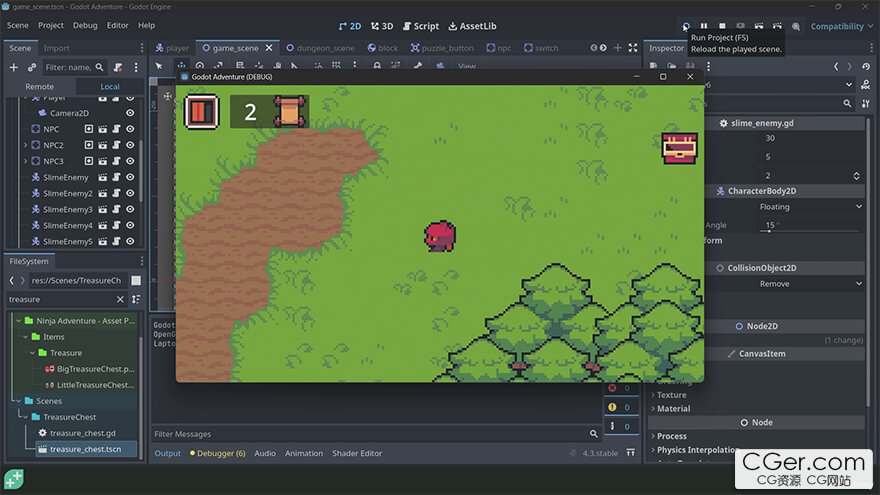Open SlimeEnemy's attached script icon
Viewport: 880px width, 495px height.
(116, 177)
